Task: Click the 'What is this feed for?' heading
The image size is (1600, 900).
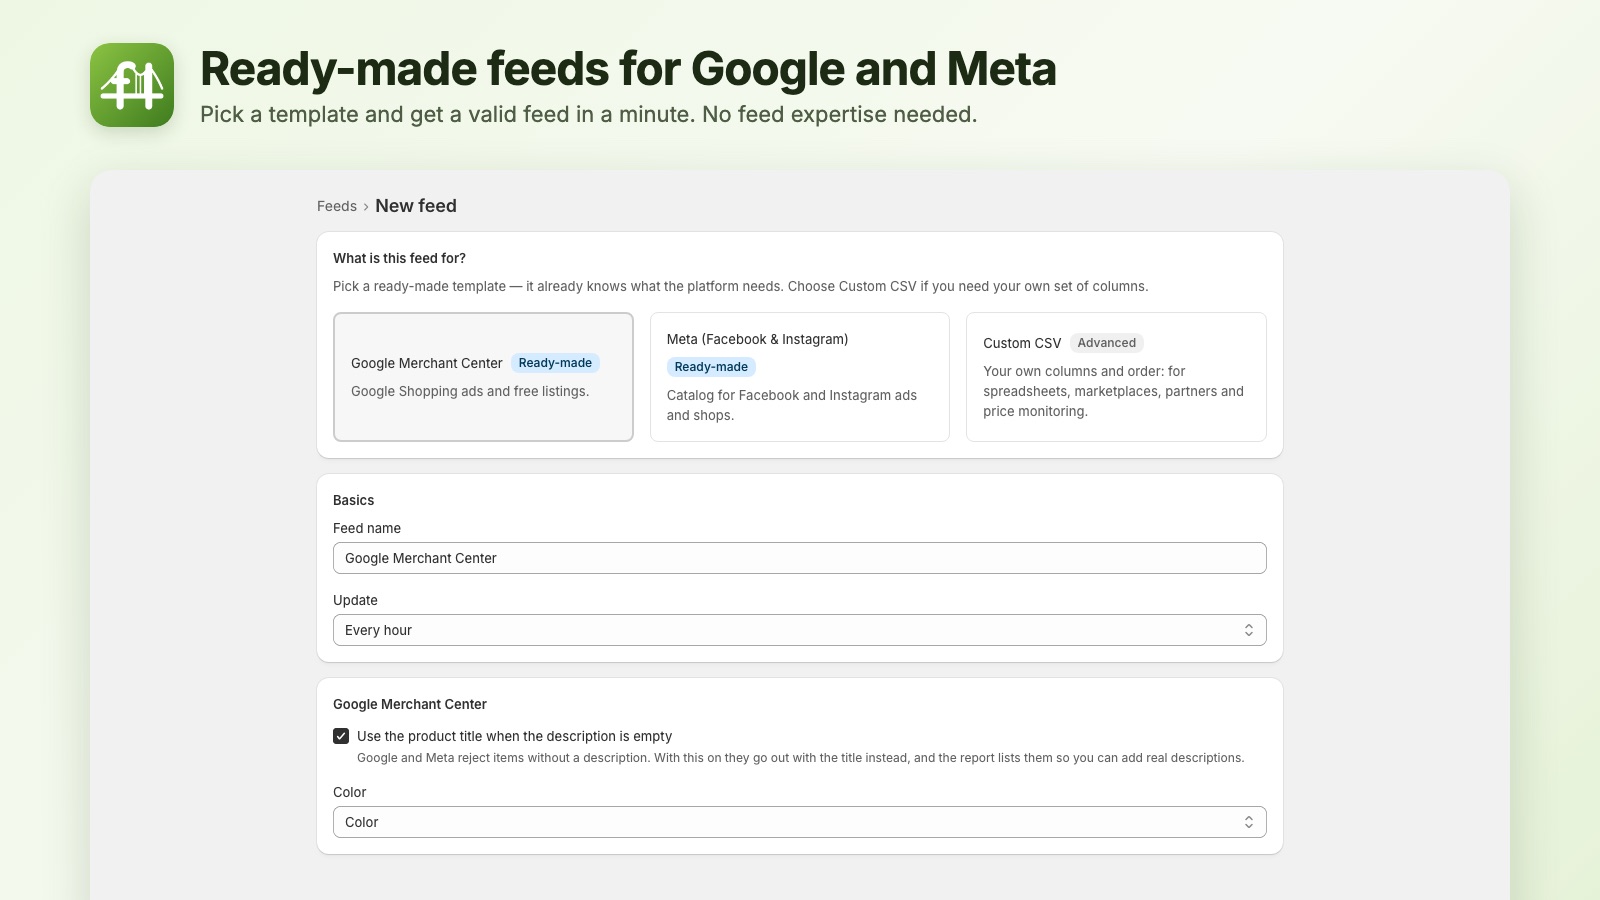Action: (x=399, y=258)
